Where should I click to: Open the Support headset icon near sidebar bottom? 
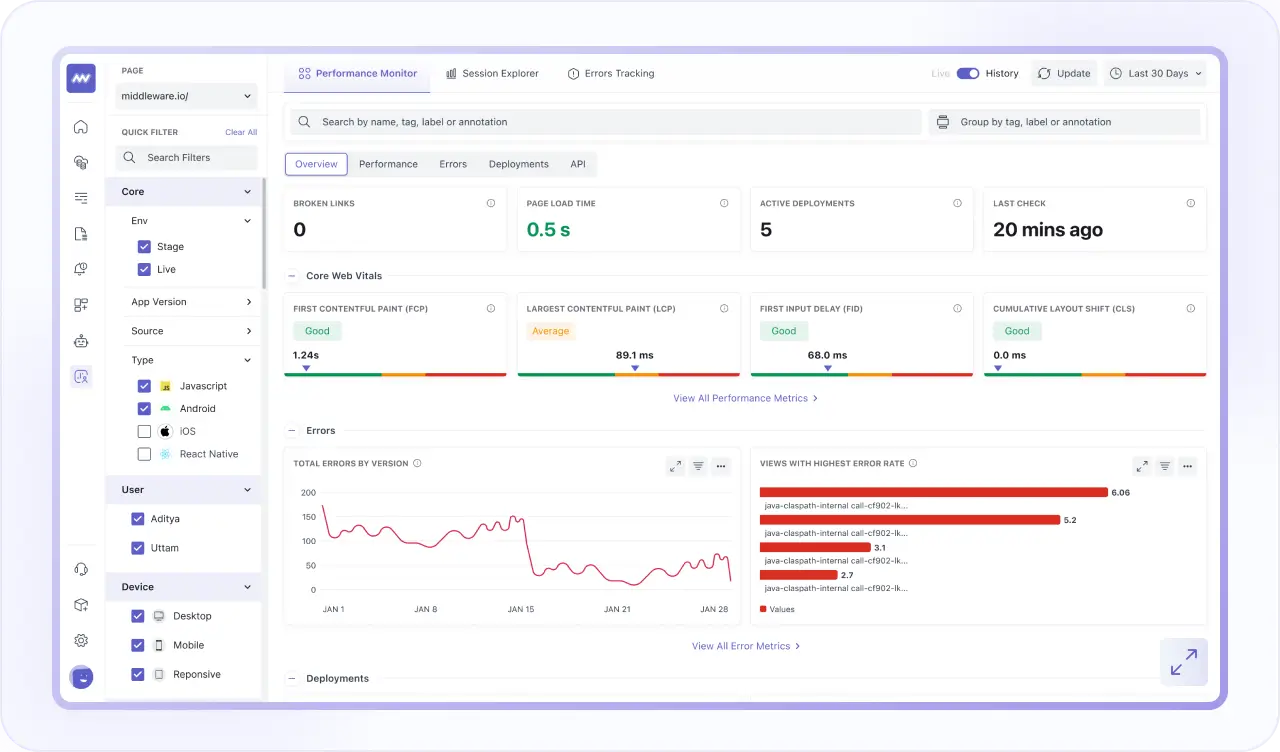click(81, 568)
